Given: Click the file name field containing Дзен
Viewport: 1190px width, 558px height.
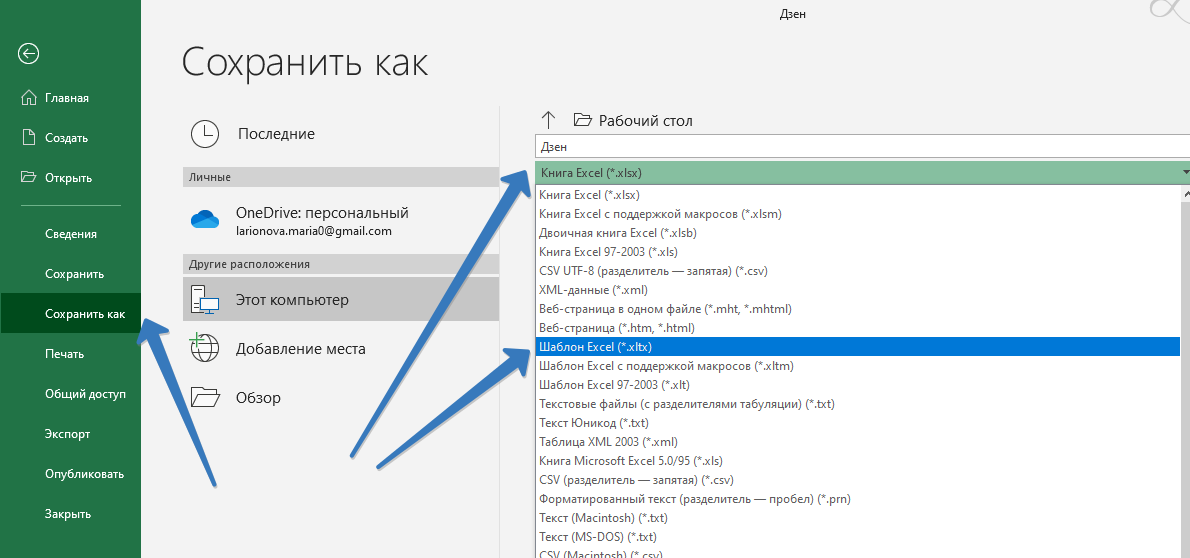Looking at the screenshot, I should click(x=862, y=147).
